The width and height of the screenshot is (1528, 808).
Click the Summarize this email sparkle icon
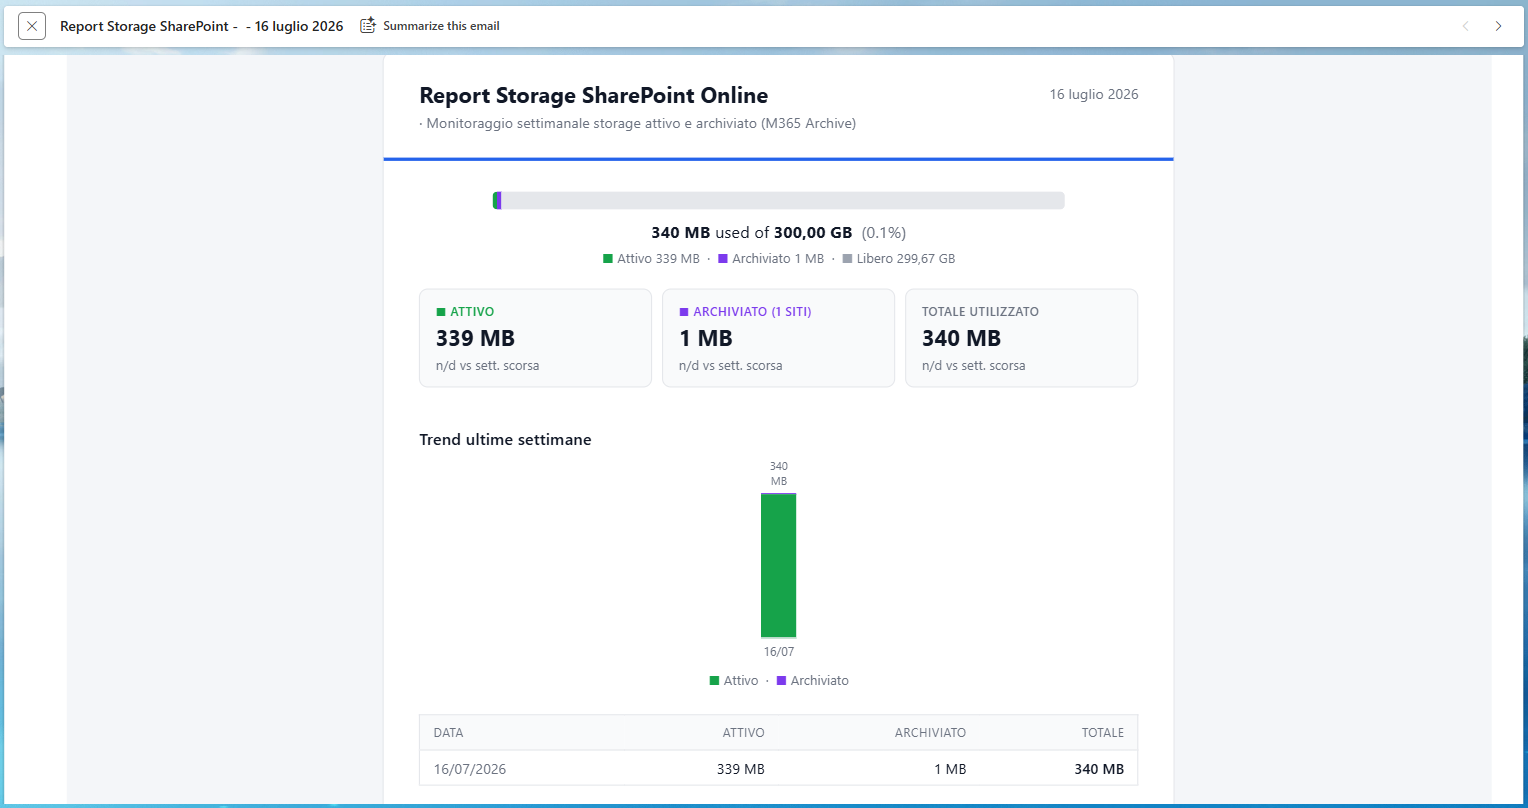368,26
